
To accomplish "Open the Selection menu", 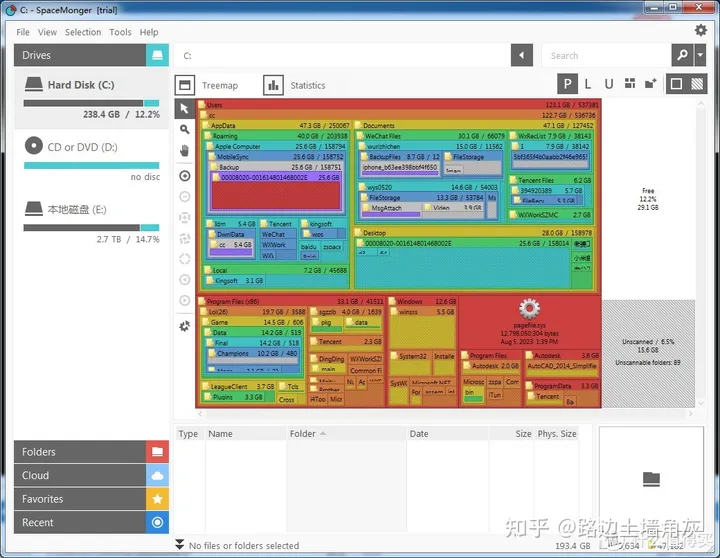I will [83, 32].
